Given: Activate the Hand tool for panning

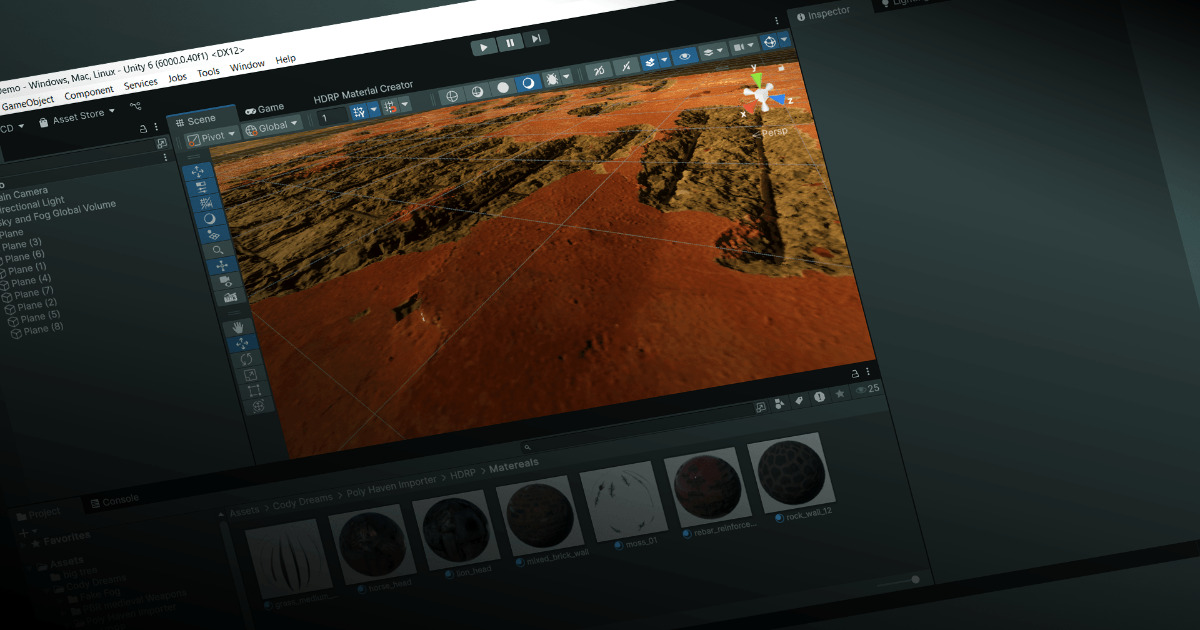Looking at the screenshot, I should [x=239, y=325].
